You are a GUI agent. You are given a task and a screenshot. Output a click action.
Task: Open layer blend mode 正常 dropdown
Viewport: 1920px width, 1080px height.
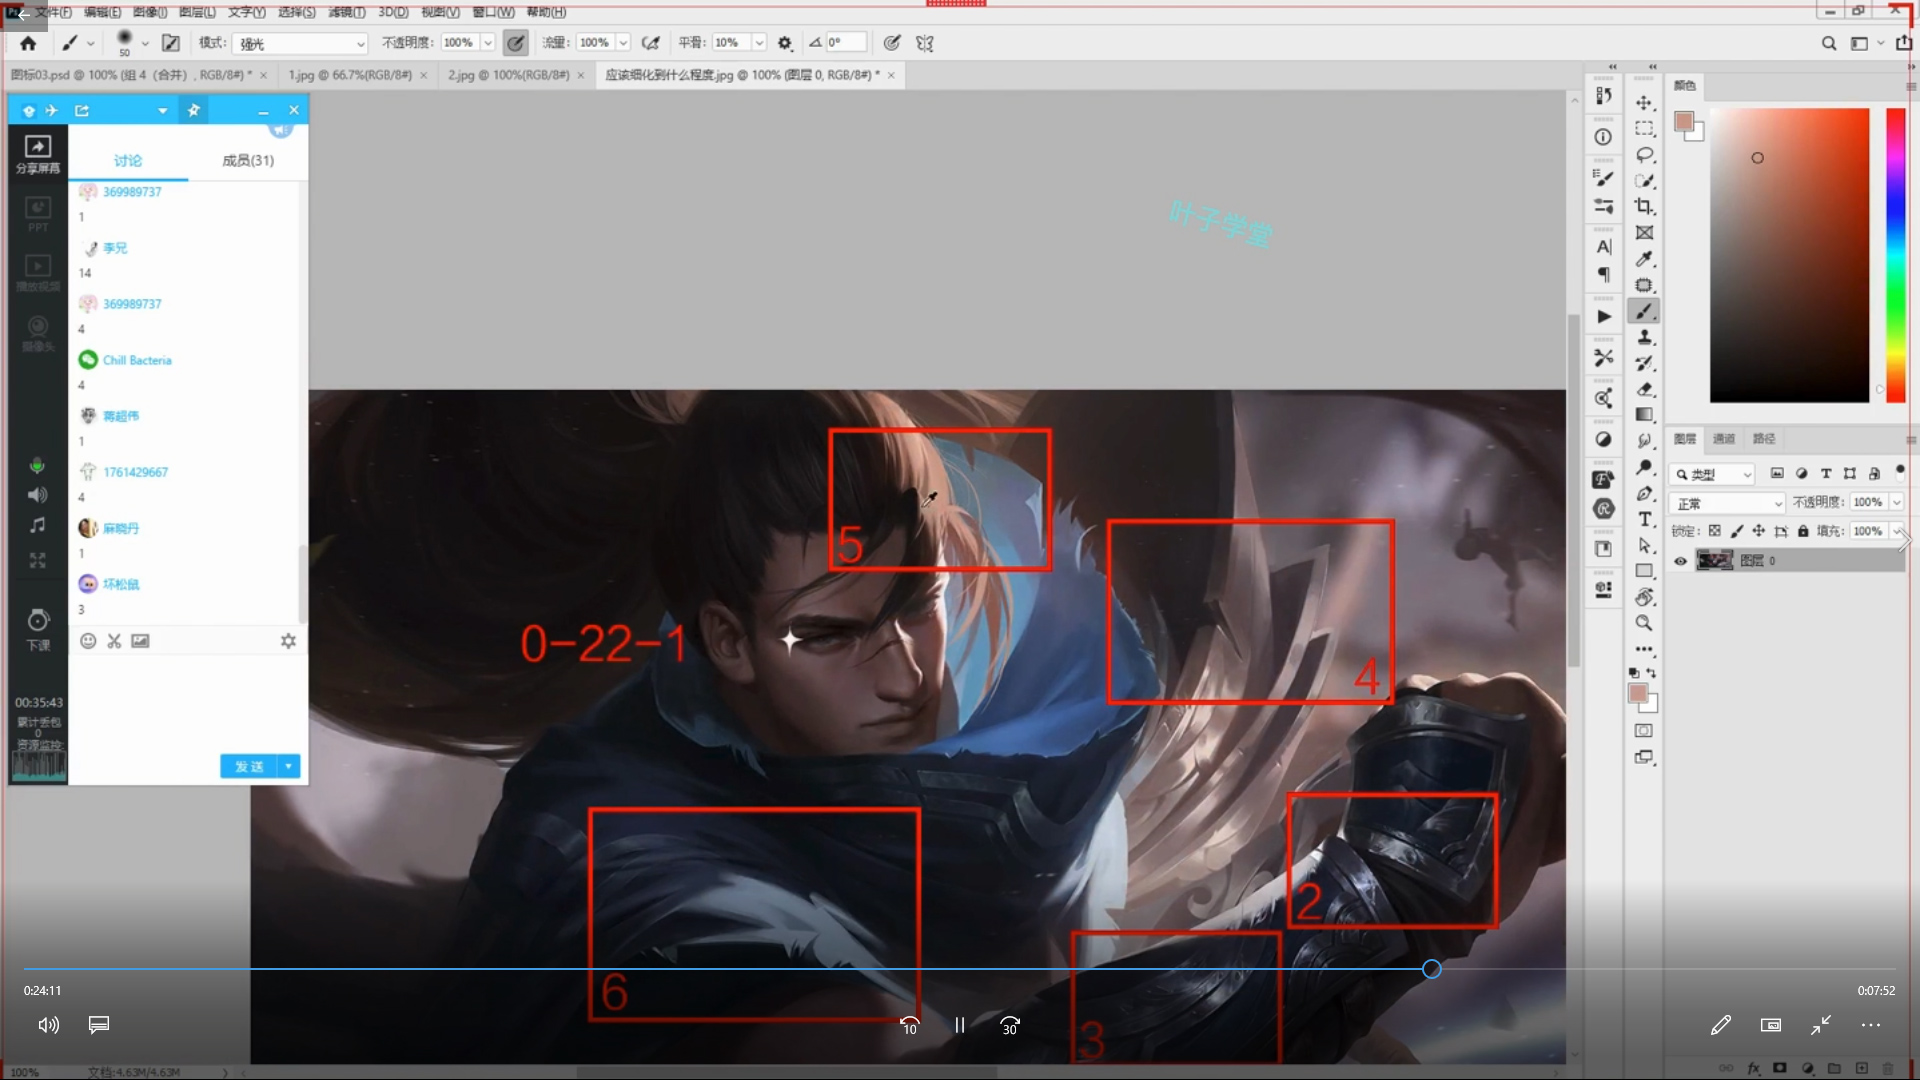click(x=1728, y=503)
